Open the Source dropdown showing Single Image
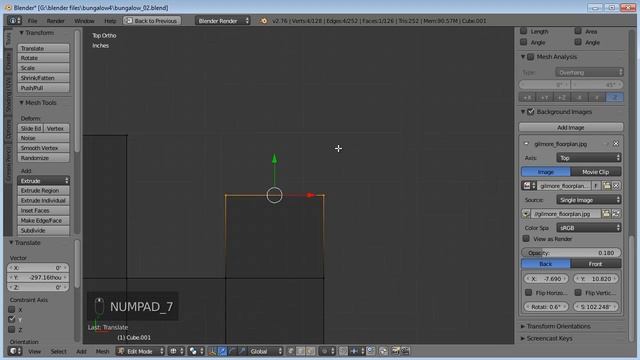Screen dimensions: 640x360 point(589,200)
